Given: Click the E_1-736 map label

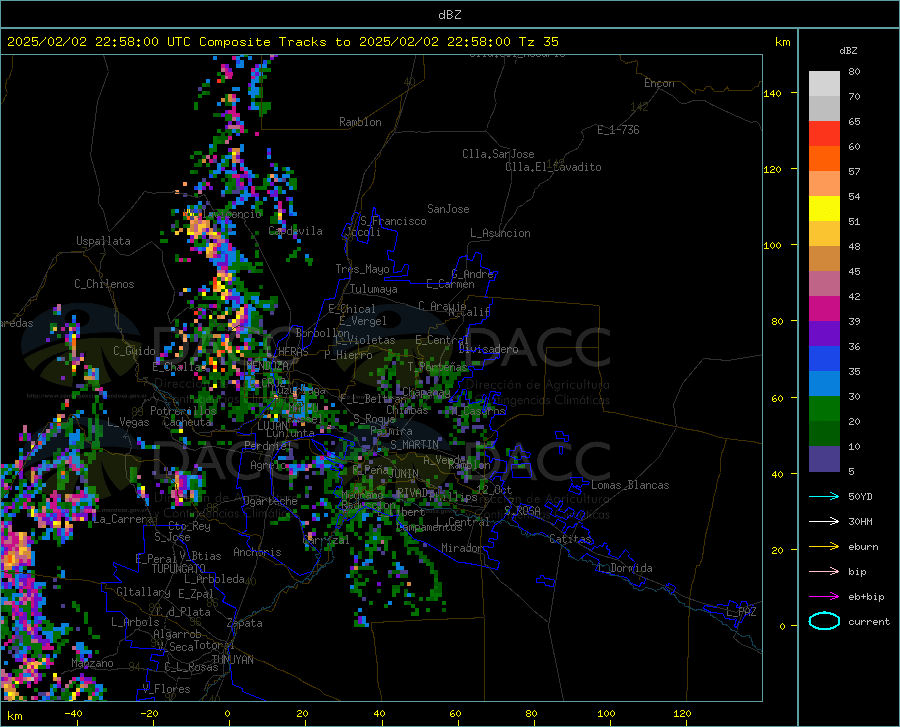Looking at the screenshot, I should [618, 130].
